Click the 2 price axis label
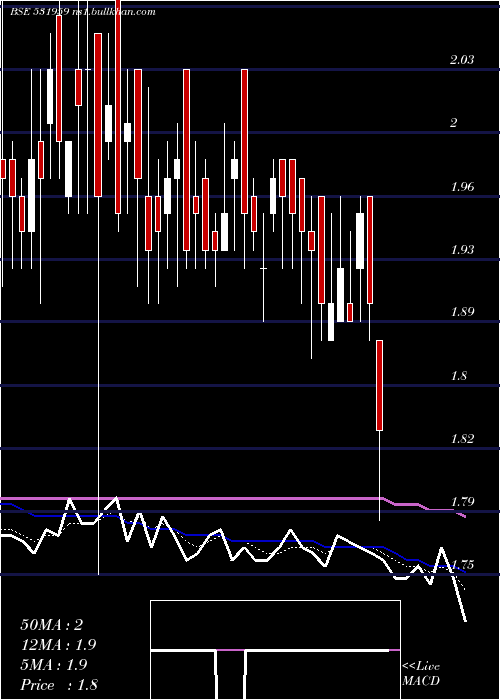 click(454, 123)
